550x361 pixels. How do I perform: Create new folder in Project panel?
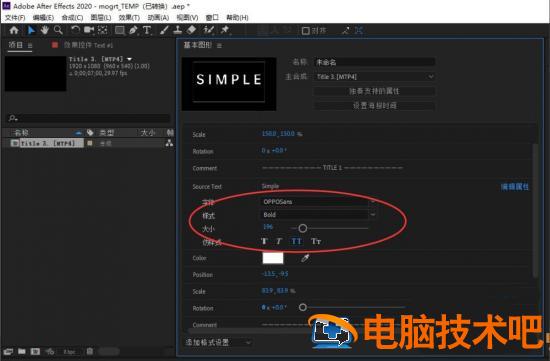tap(22, 351)
